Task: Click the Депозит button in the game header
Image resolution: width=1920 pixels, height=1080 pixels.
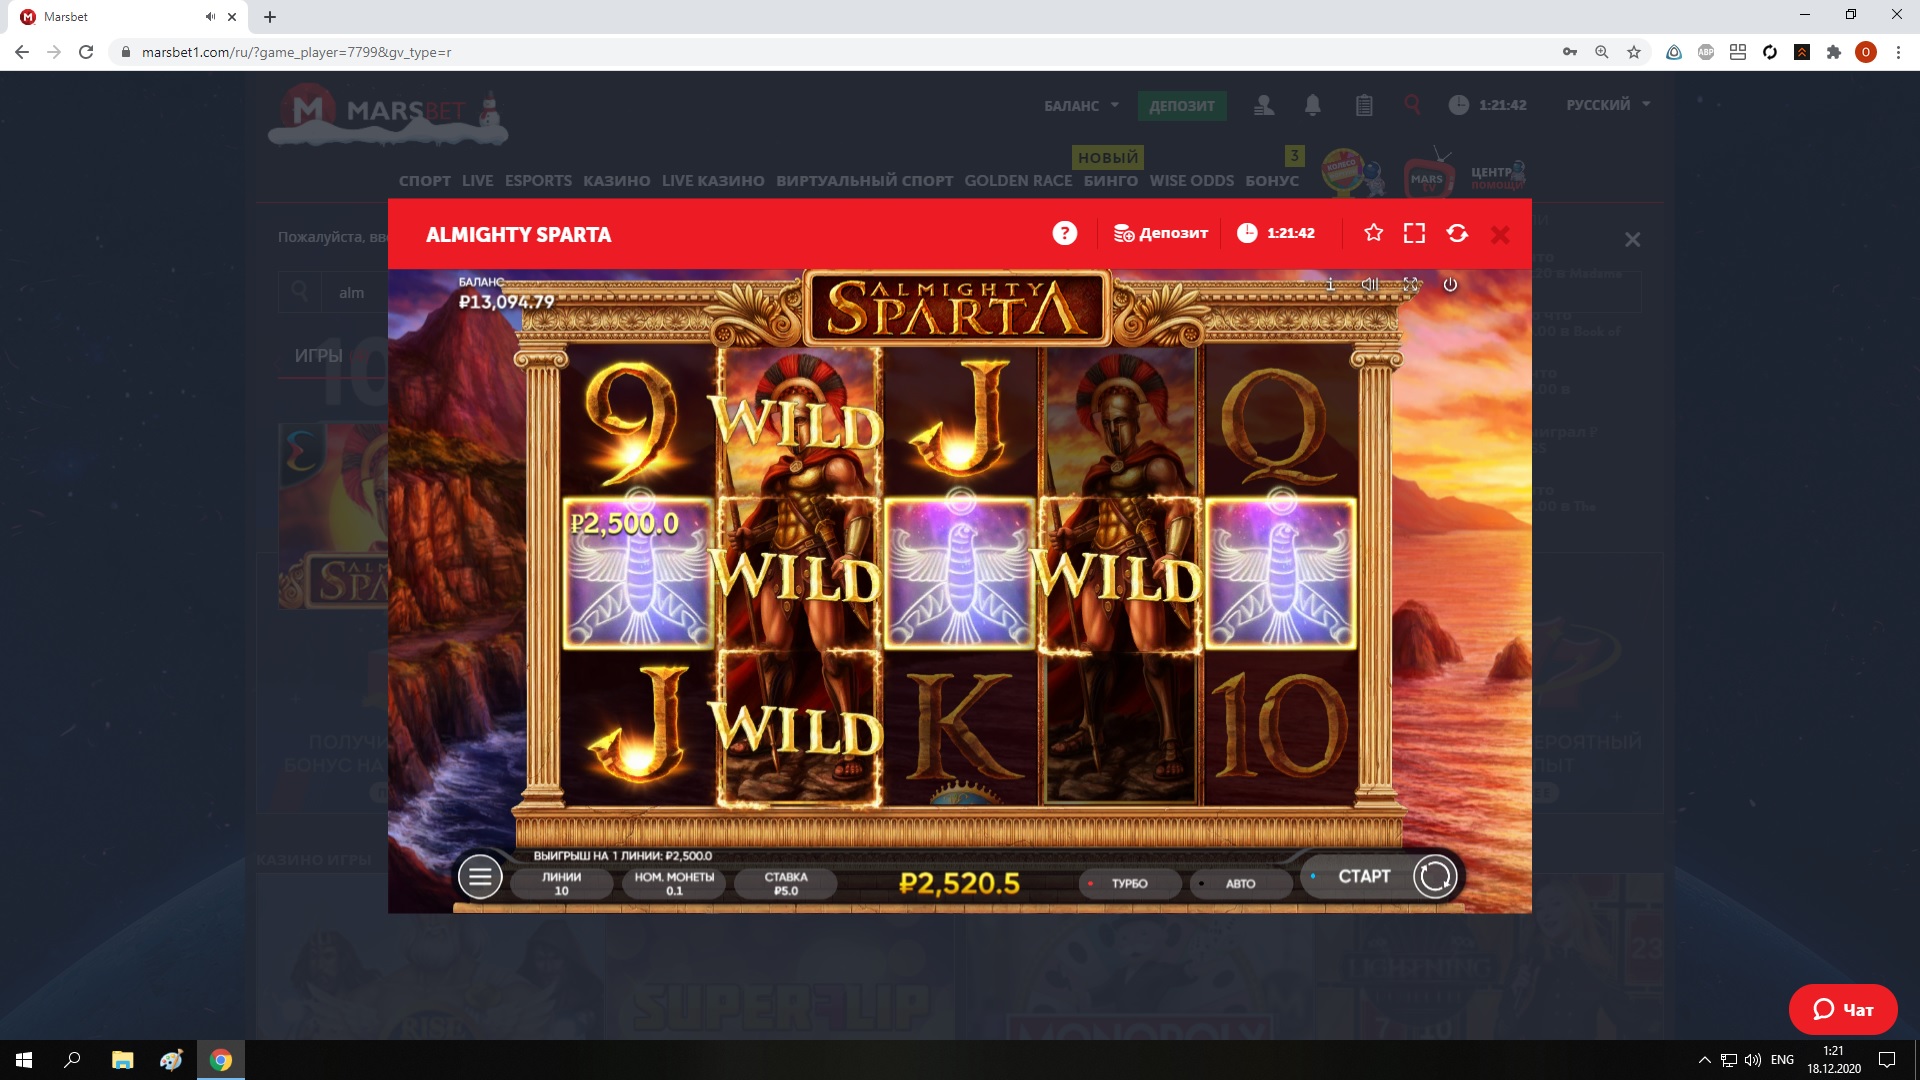Action: tap(1160, 233)
